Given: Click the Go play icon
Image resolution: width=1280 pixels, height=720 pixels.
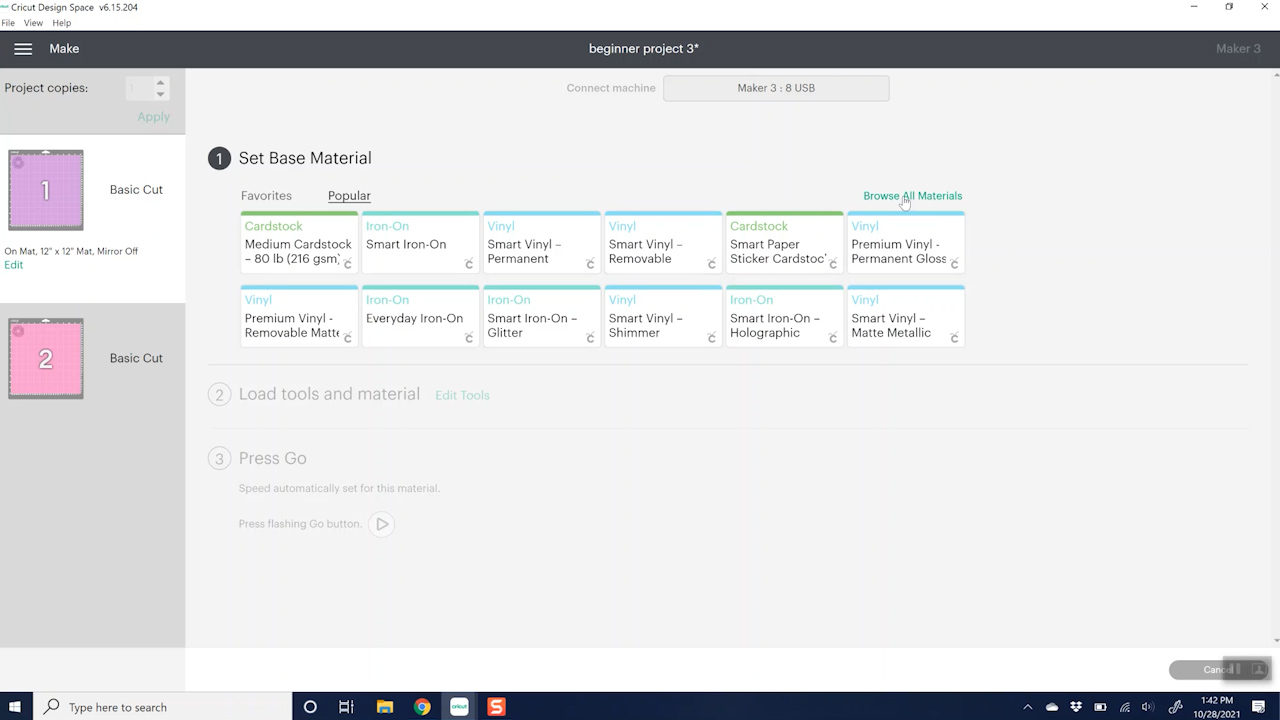Looking at the screenshot, I should pyautogui.click(x=382, y=524).
